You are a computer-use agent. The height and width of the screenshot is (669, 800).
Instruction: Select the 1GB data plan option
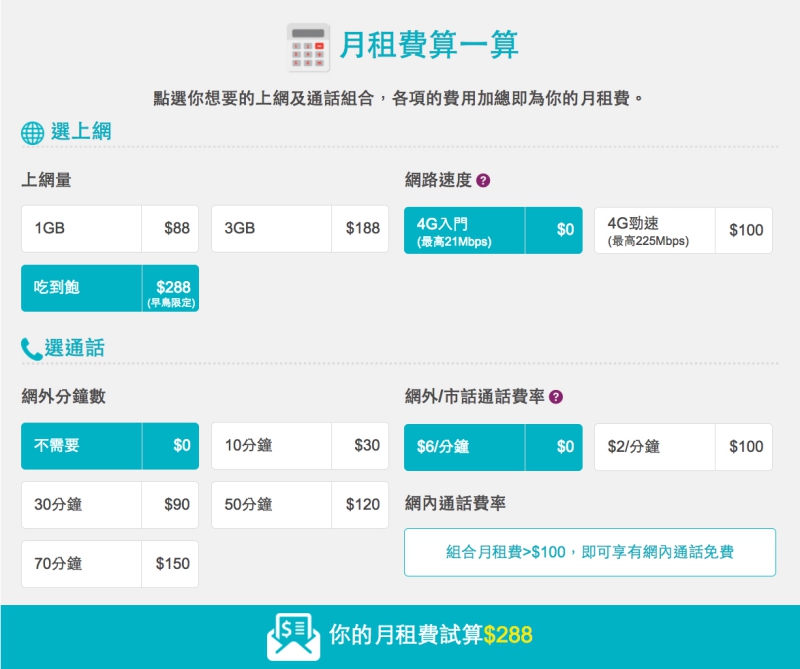[x=110, y=229]
